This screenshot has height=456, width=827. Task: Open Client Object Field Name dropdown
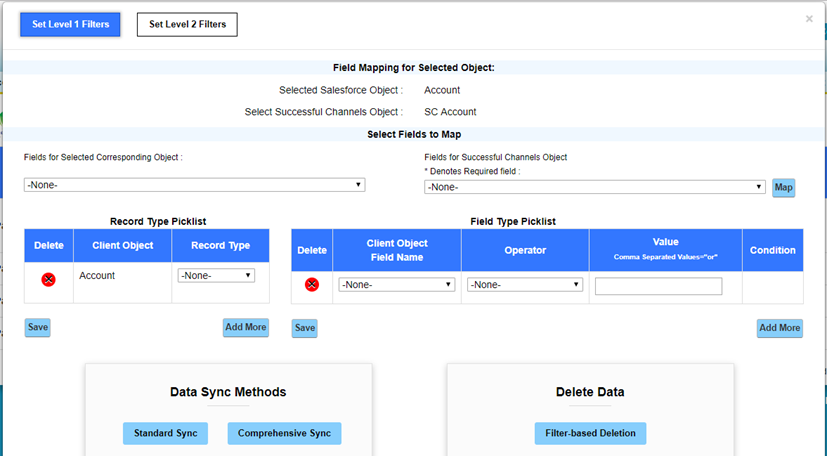click(397, 285)
